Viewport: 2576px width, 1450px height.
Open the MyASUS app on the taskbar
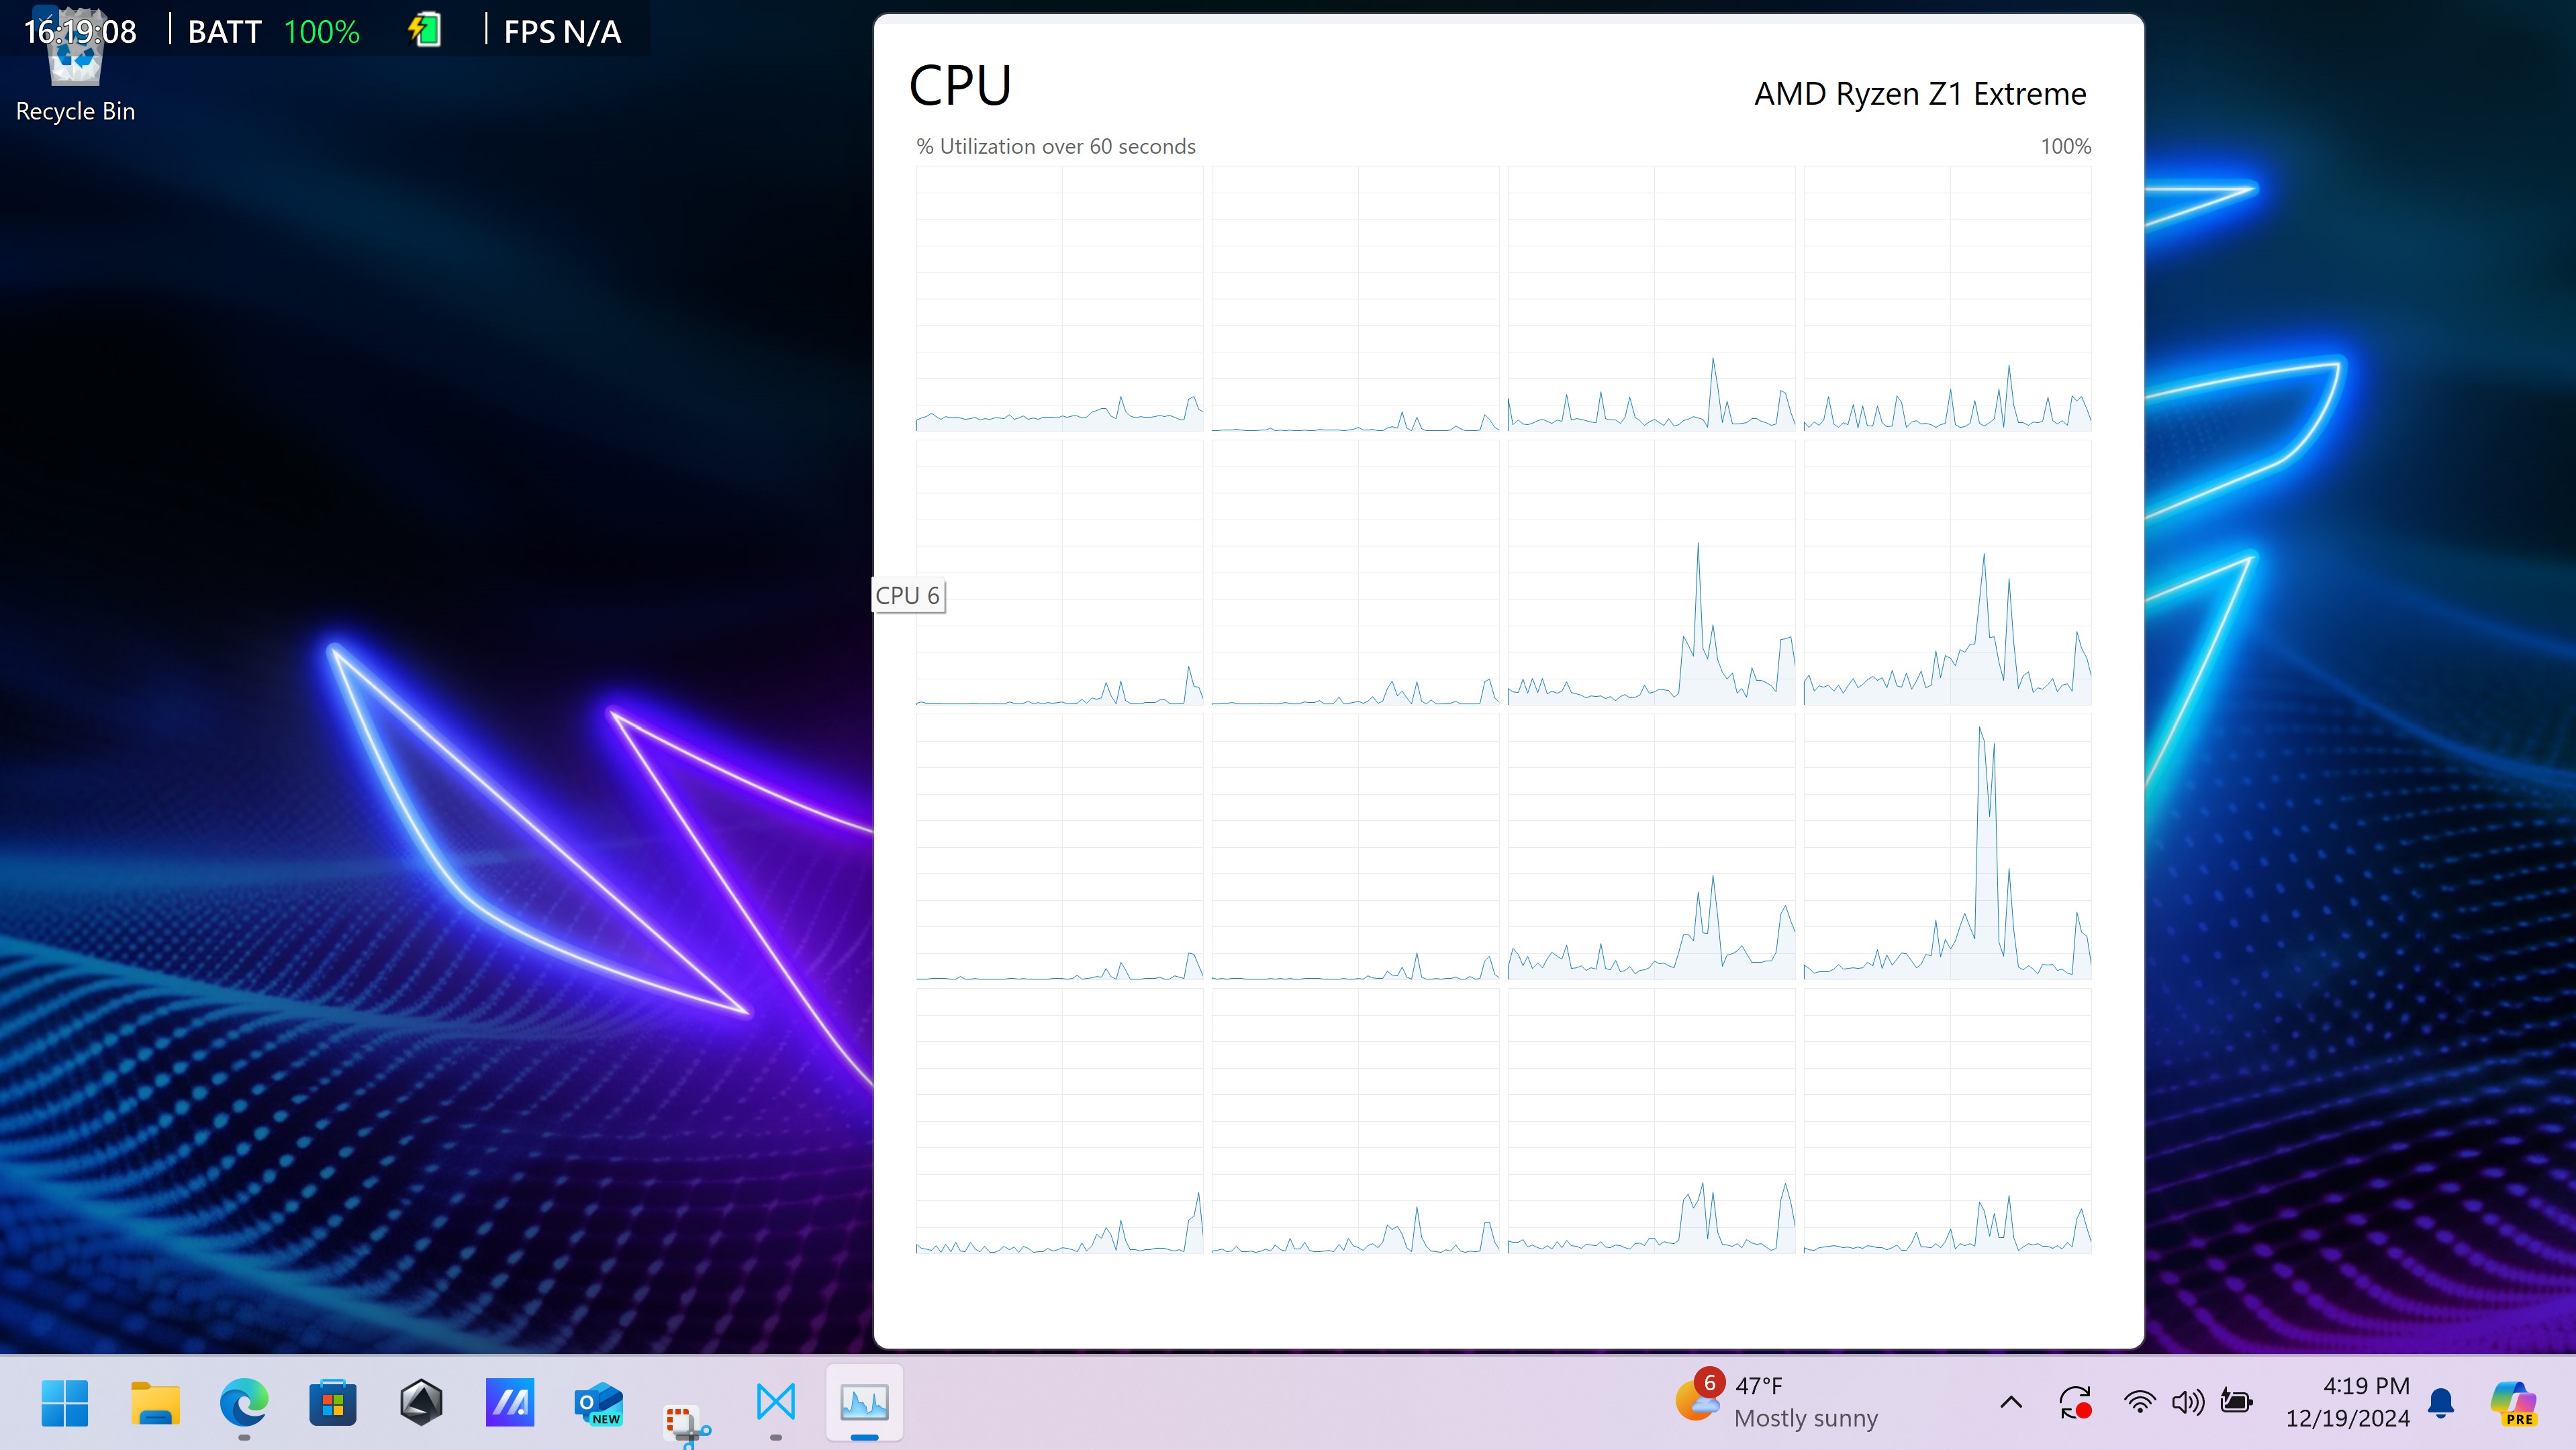click(510, 1403)
